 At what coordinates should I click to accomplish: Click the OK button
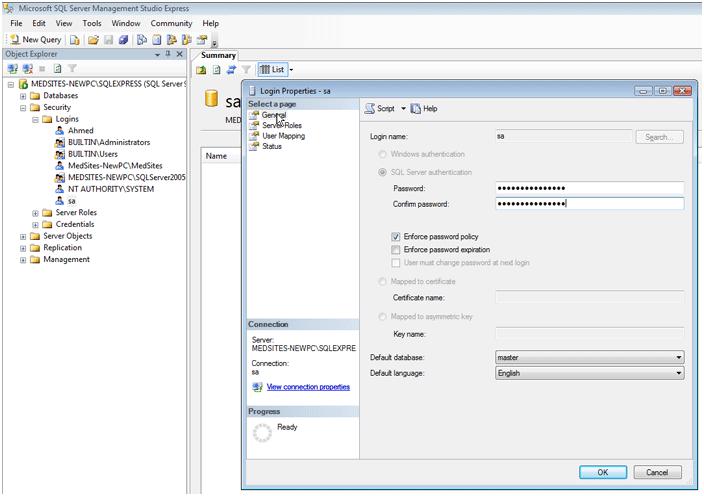[x=603, y=472]
